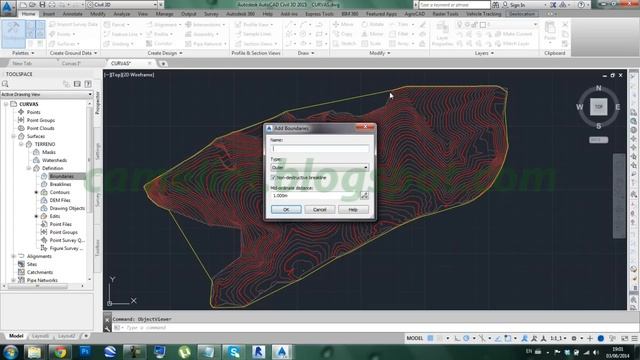The width and height of the screenshot is (640, 360).
Task: Open Google Chrome from the taskbar
Action: pos(60,352)
